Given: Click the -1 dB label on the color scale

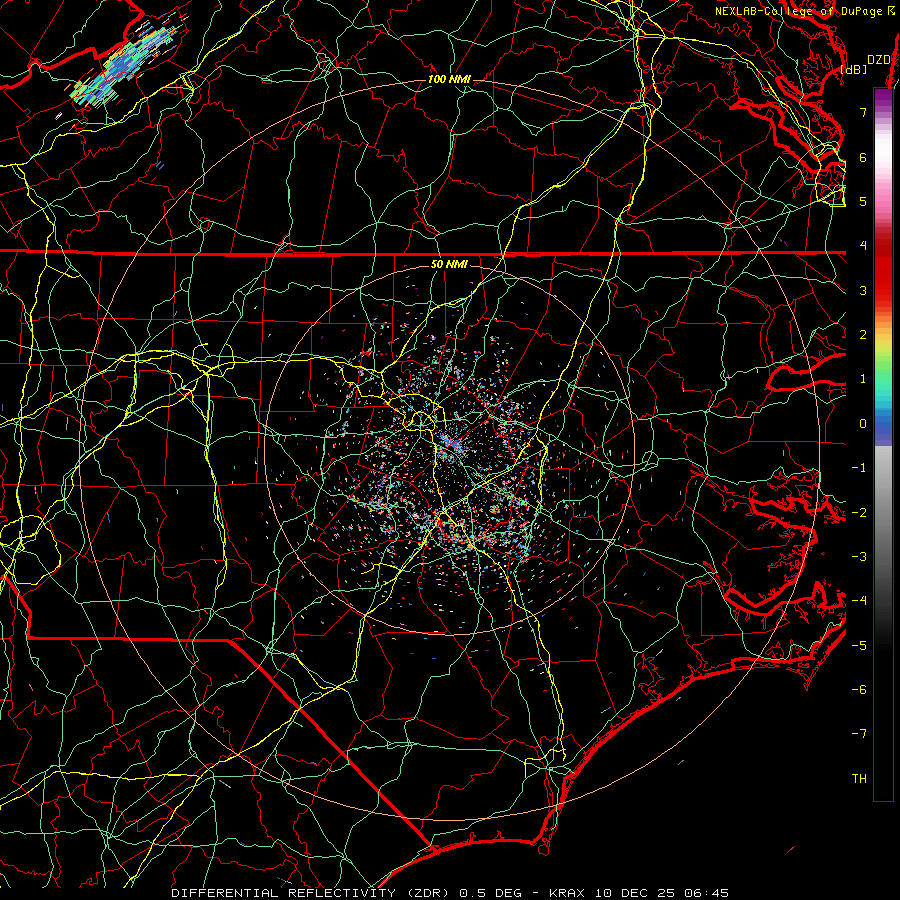Looking at the screenshot, I should pyautogui.click(x=859, y=468).
